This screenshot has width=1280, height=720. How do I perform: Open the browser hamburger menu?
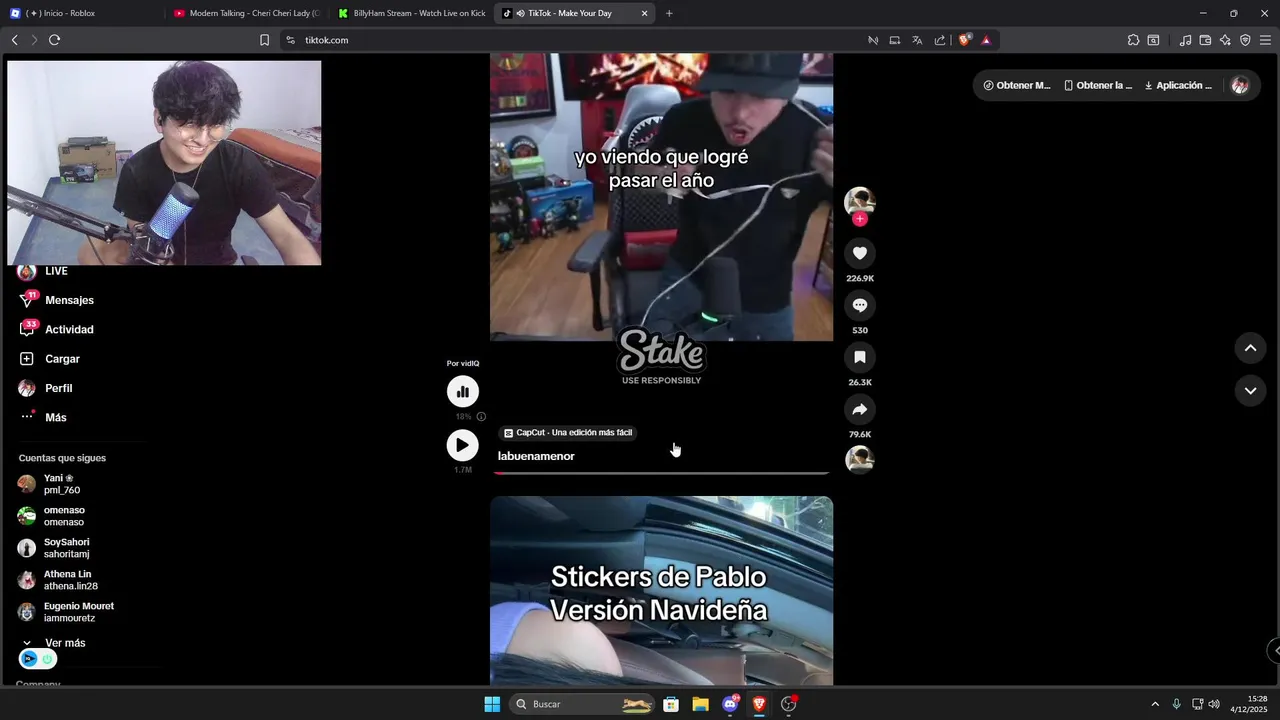[x=1265, y=40]
